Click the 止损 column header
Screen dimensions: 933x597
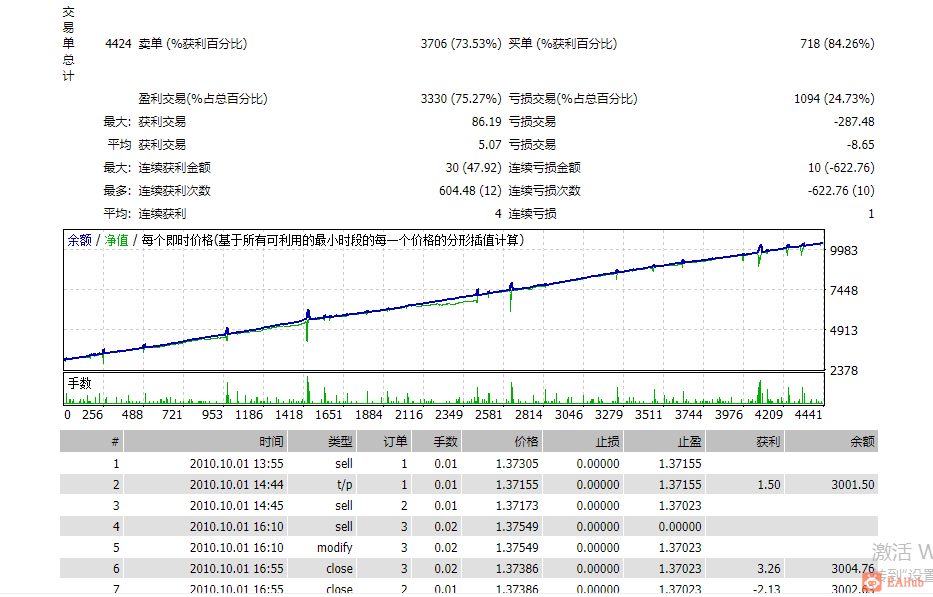[x=583, y=442]
